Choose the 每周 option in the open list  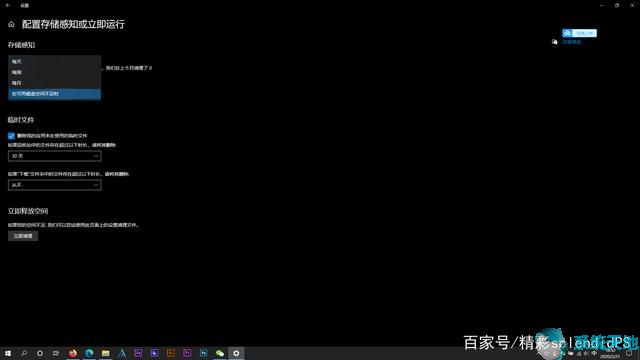point(54,72)
